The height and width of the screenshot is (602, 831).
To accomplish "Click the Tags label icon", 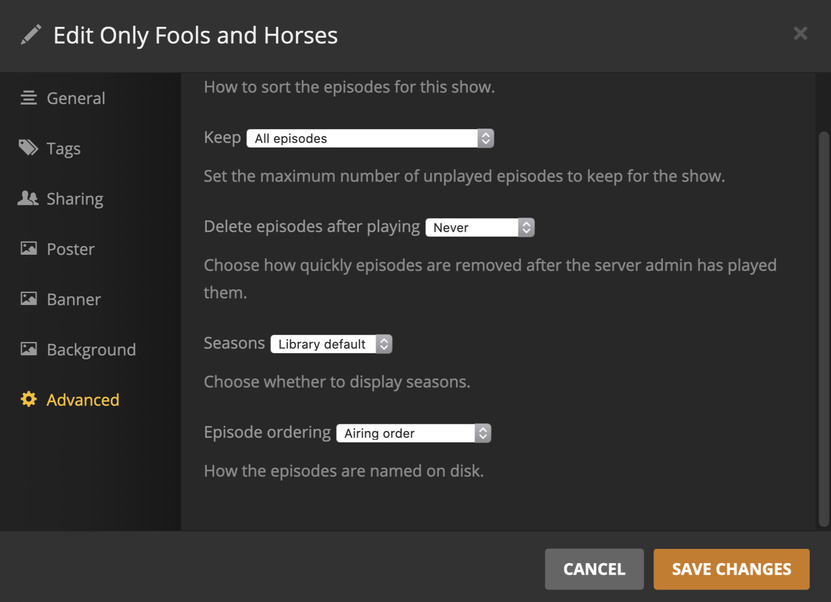I will pos(28,148).
